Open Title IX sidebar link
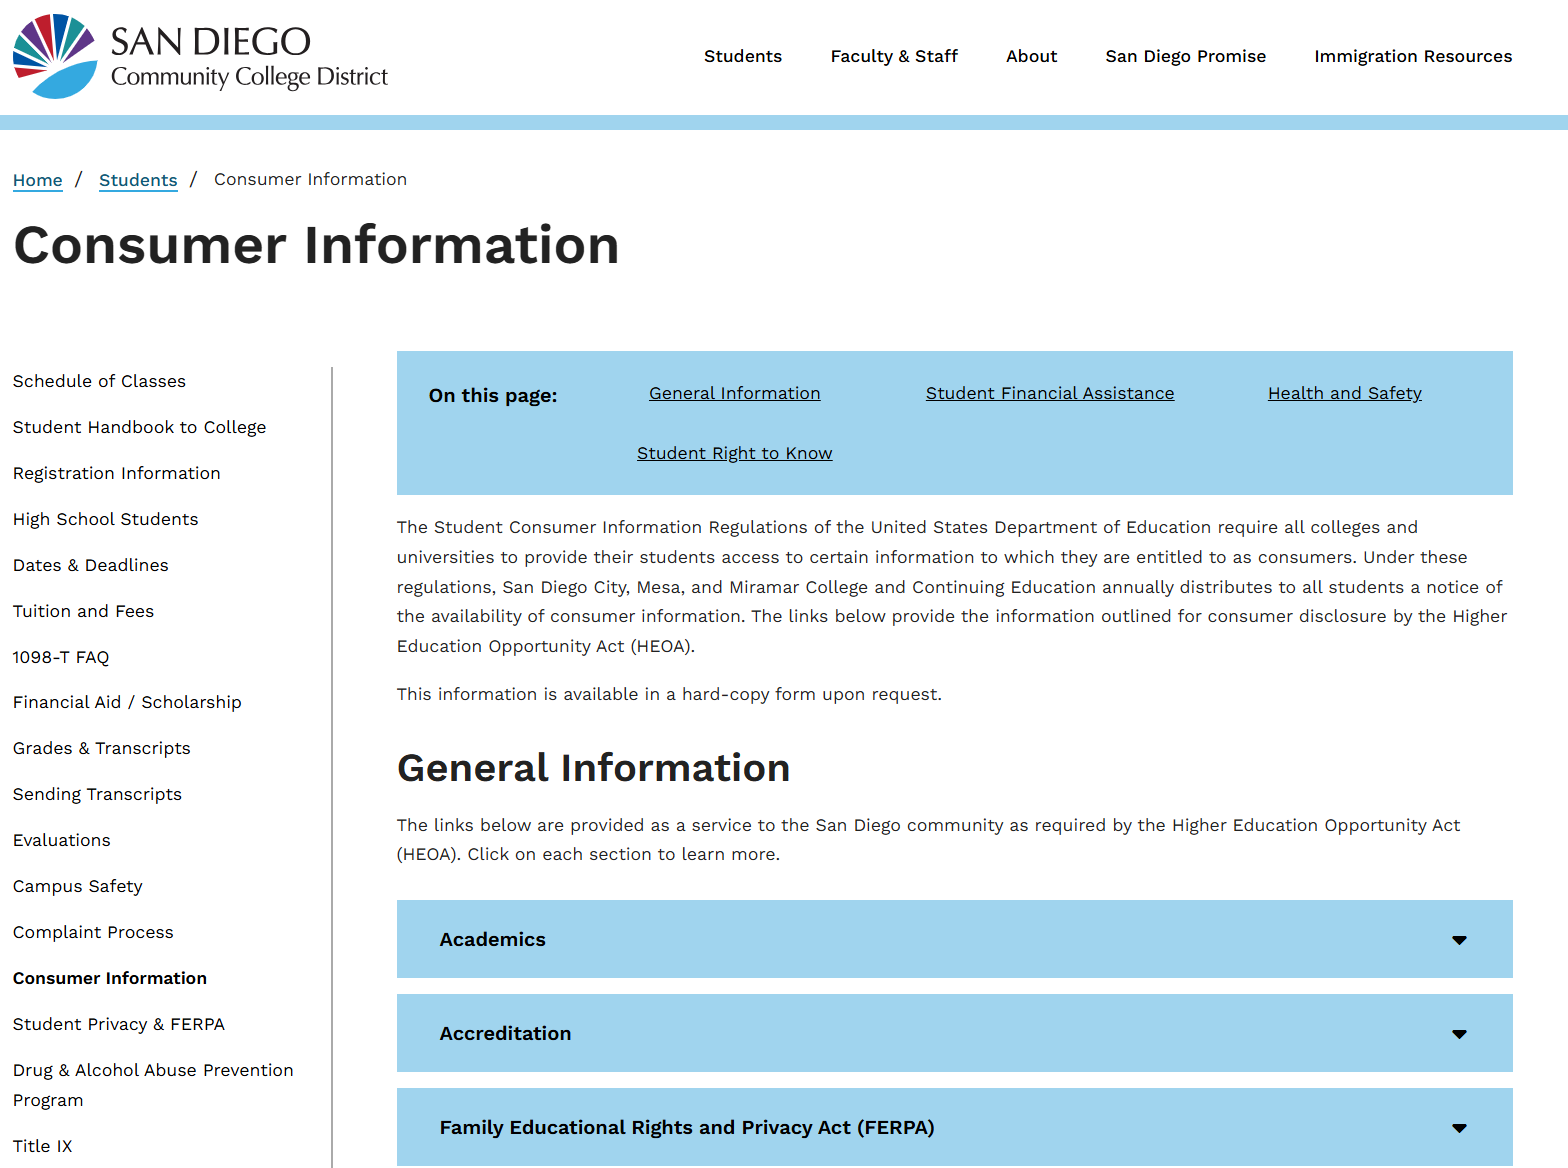Viewport: 1568px width, 1168px height. 43,1146
